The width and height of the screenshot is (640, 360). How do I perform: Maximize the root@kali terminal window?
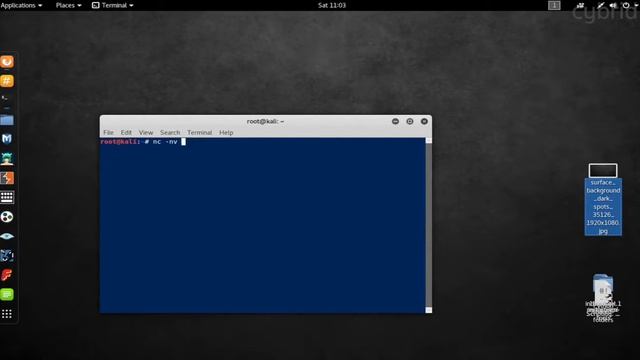coord(410,121)
